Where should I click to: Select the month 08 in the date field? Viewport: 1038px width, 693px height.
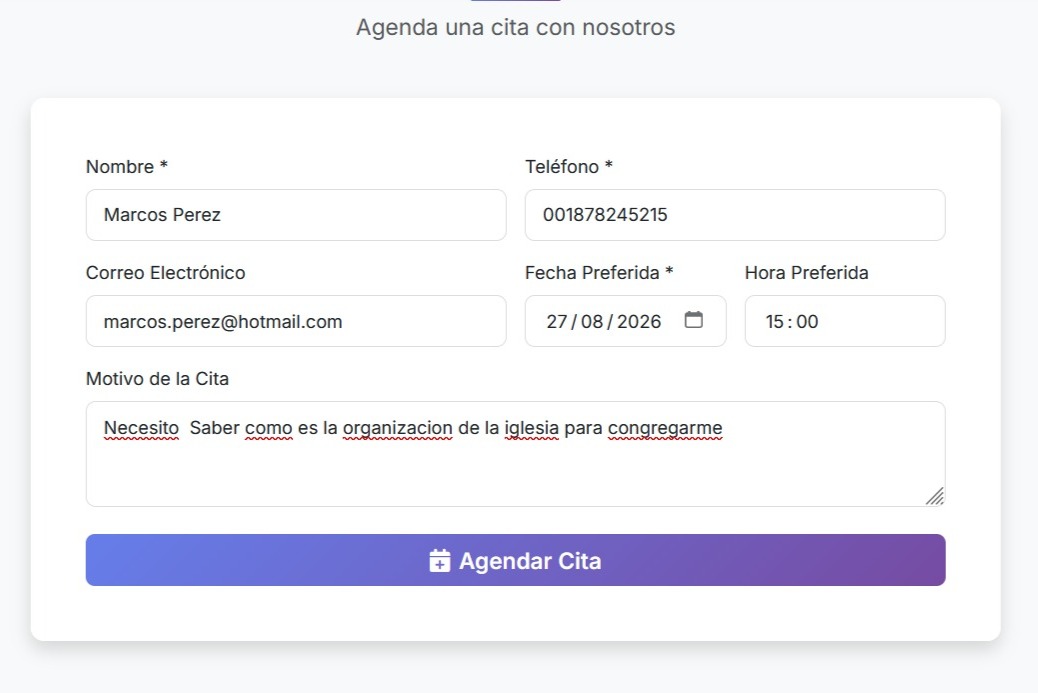[592, 322]
